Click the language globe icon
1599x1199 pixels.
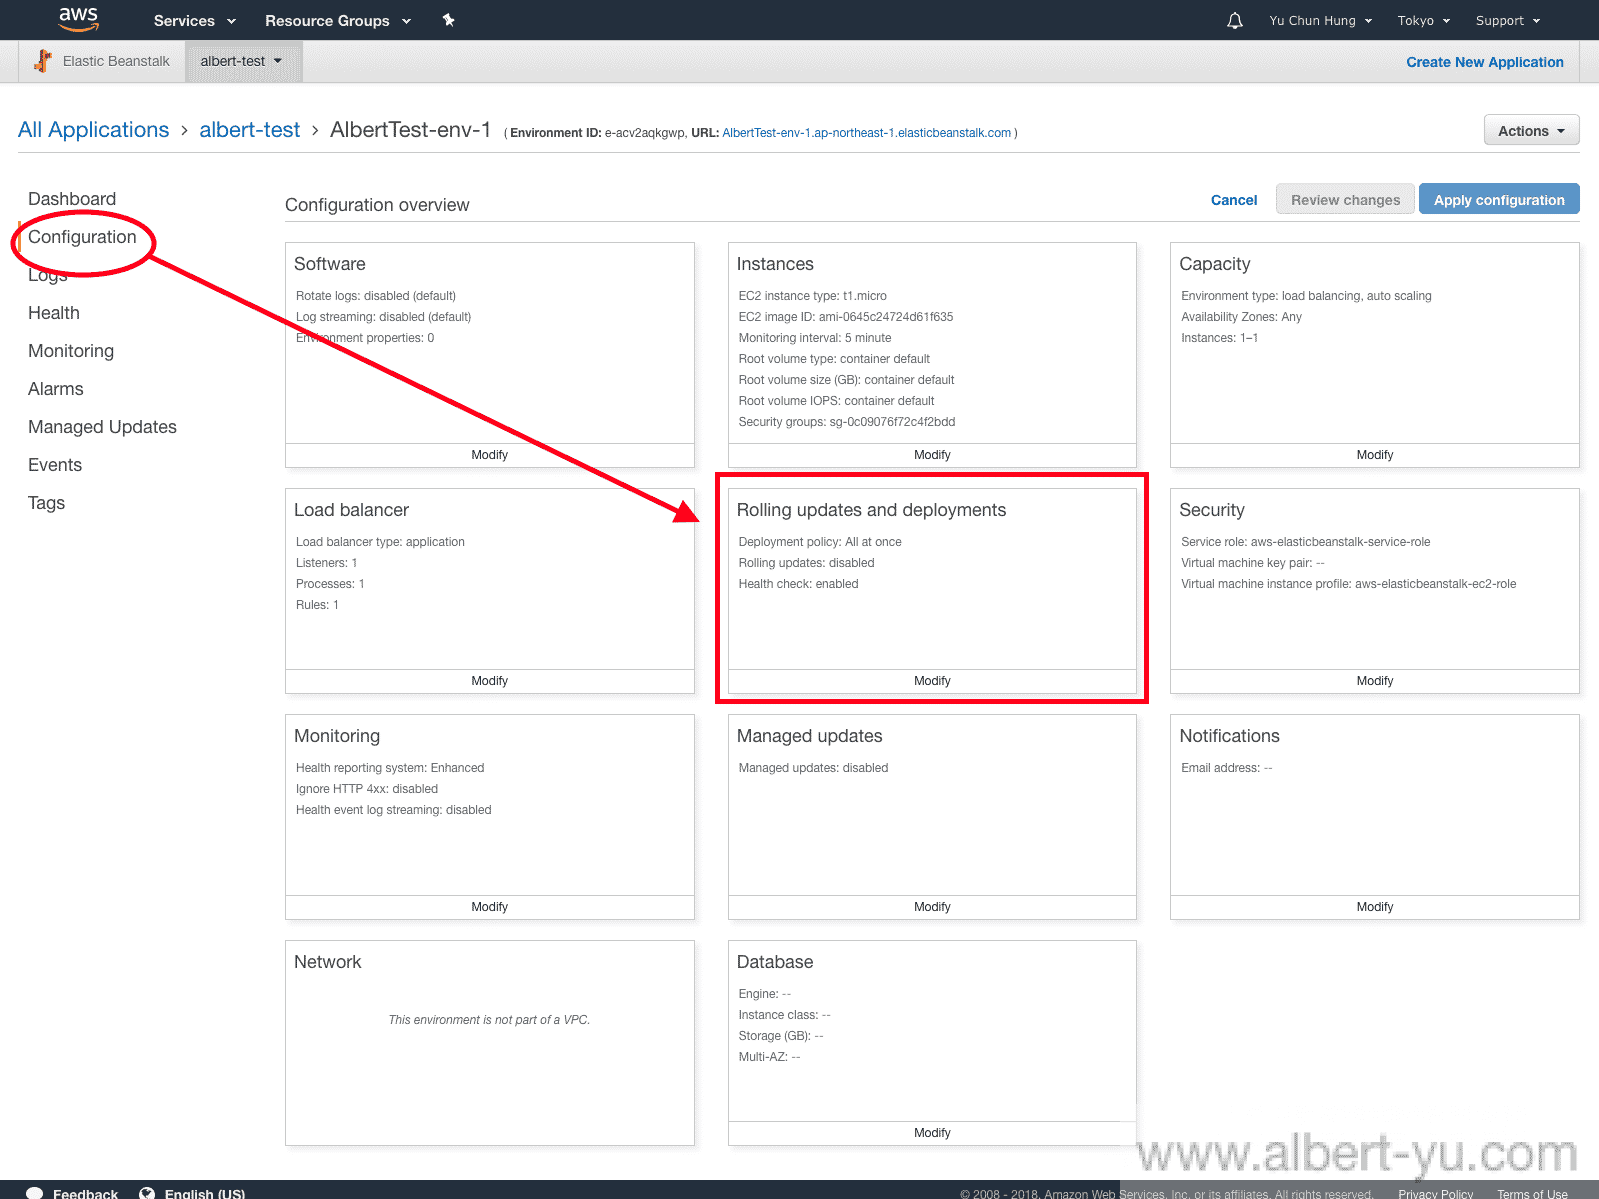click(147, 1193)
